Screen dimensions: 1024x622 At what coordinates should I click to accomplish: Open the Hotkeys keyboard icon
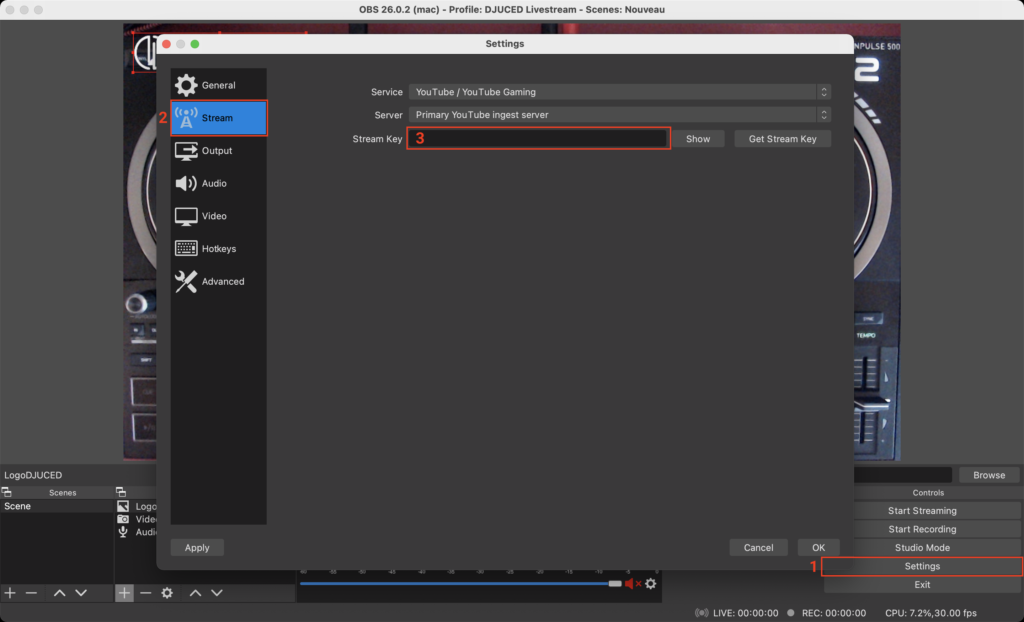click(186, 249)
